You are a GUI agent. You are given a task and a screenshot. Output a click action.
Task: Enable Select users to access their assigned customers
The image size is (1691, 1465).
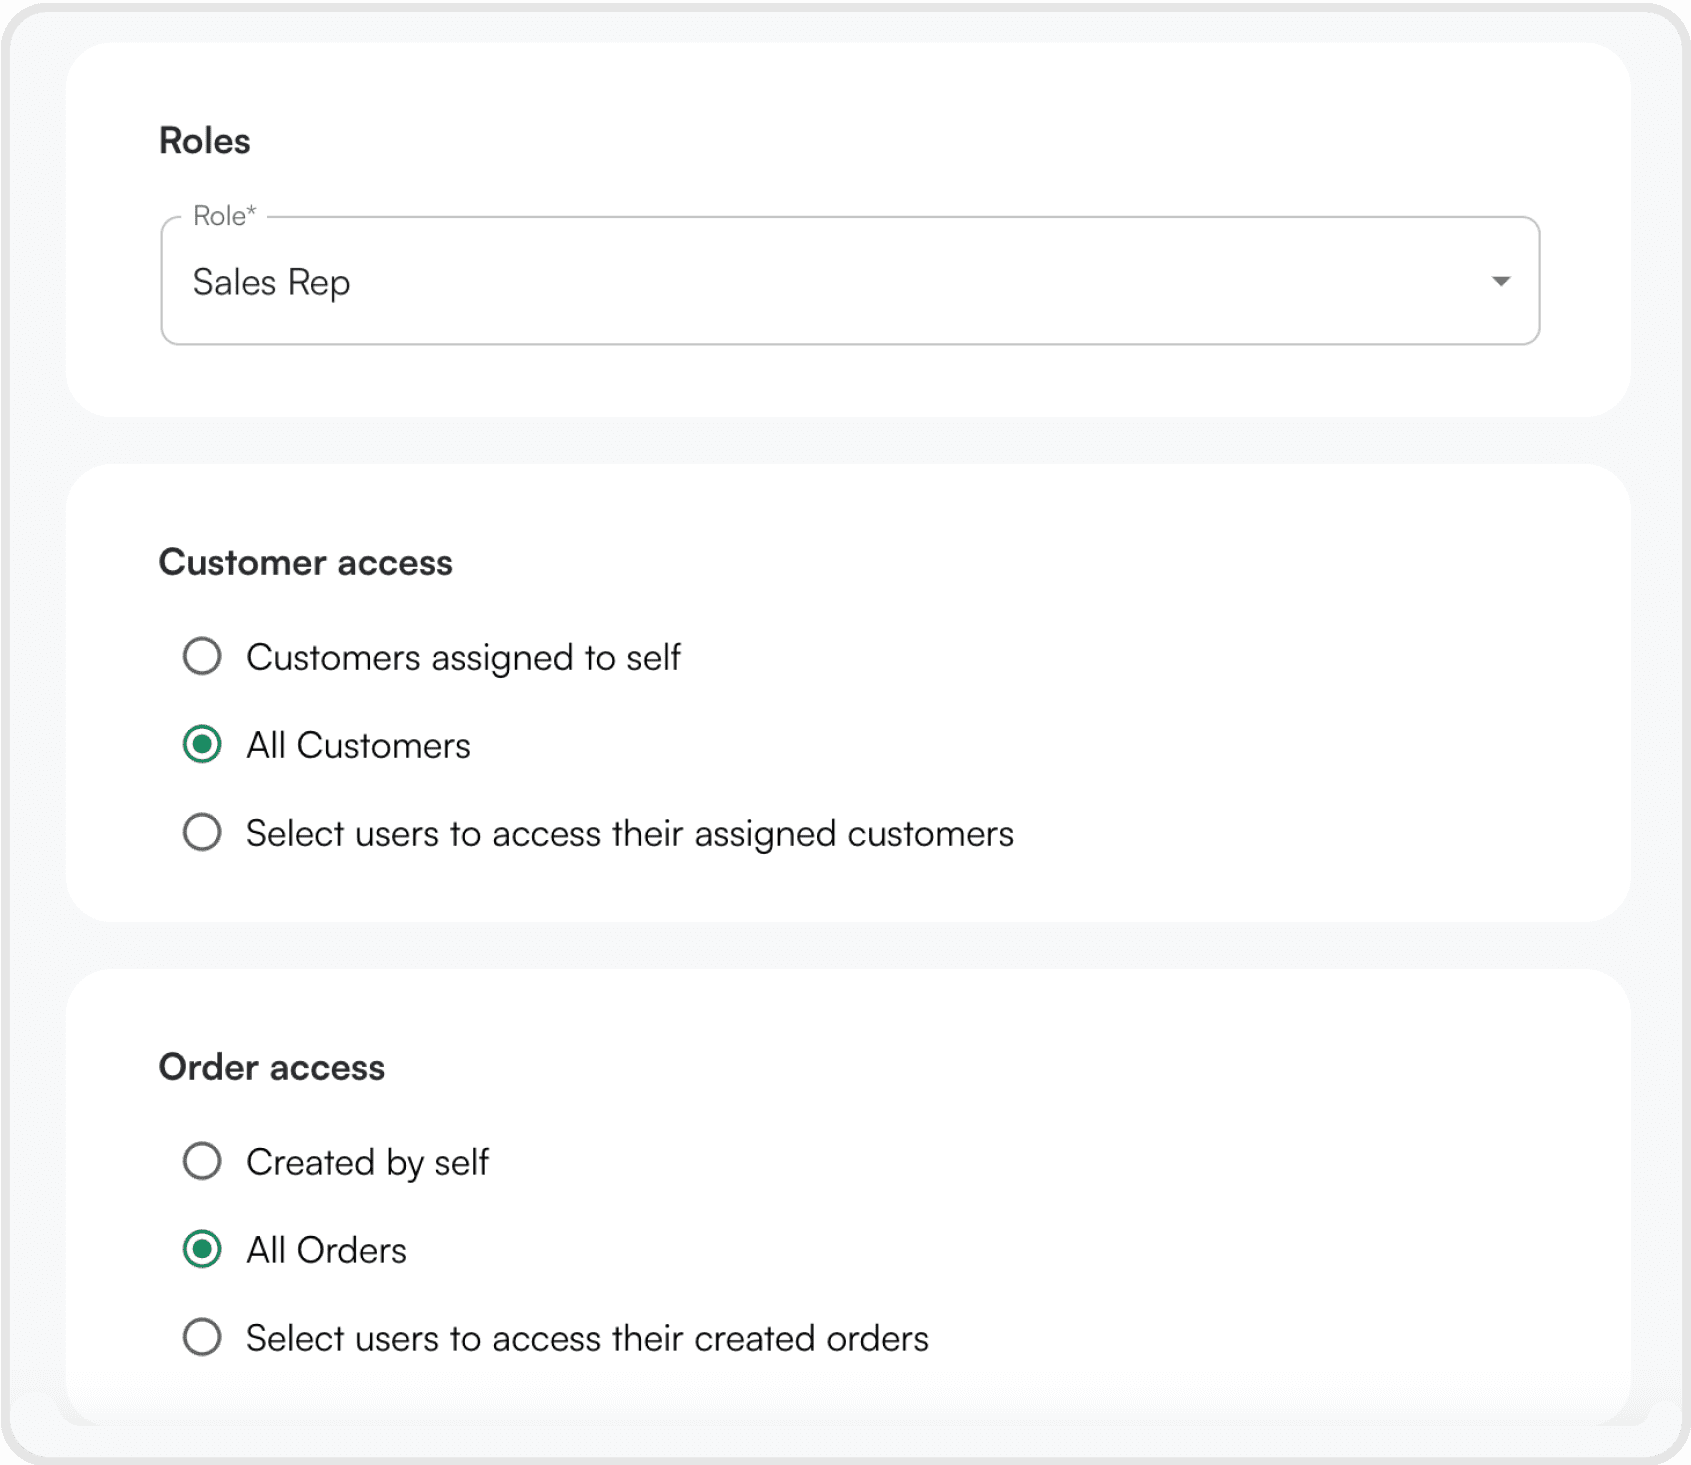pyautogui.click(x=202, y=832)
